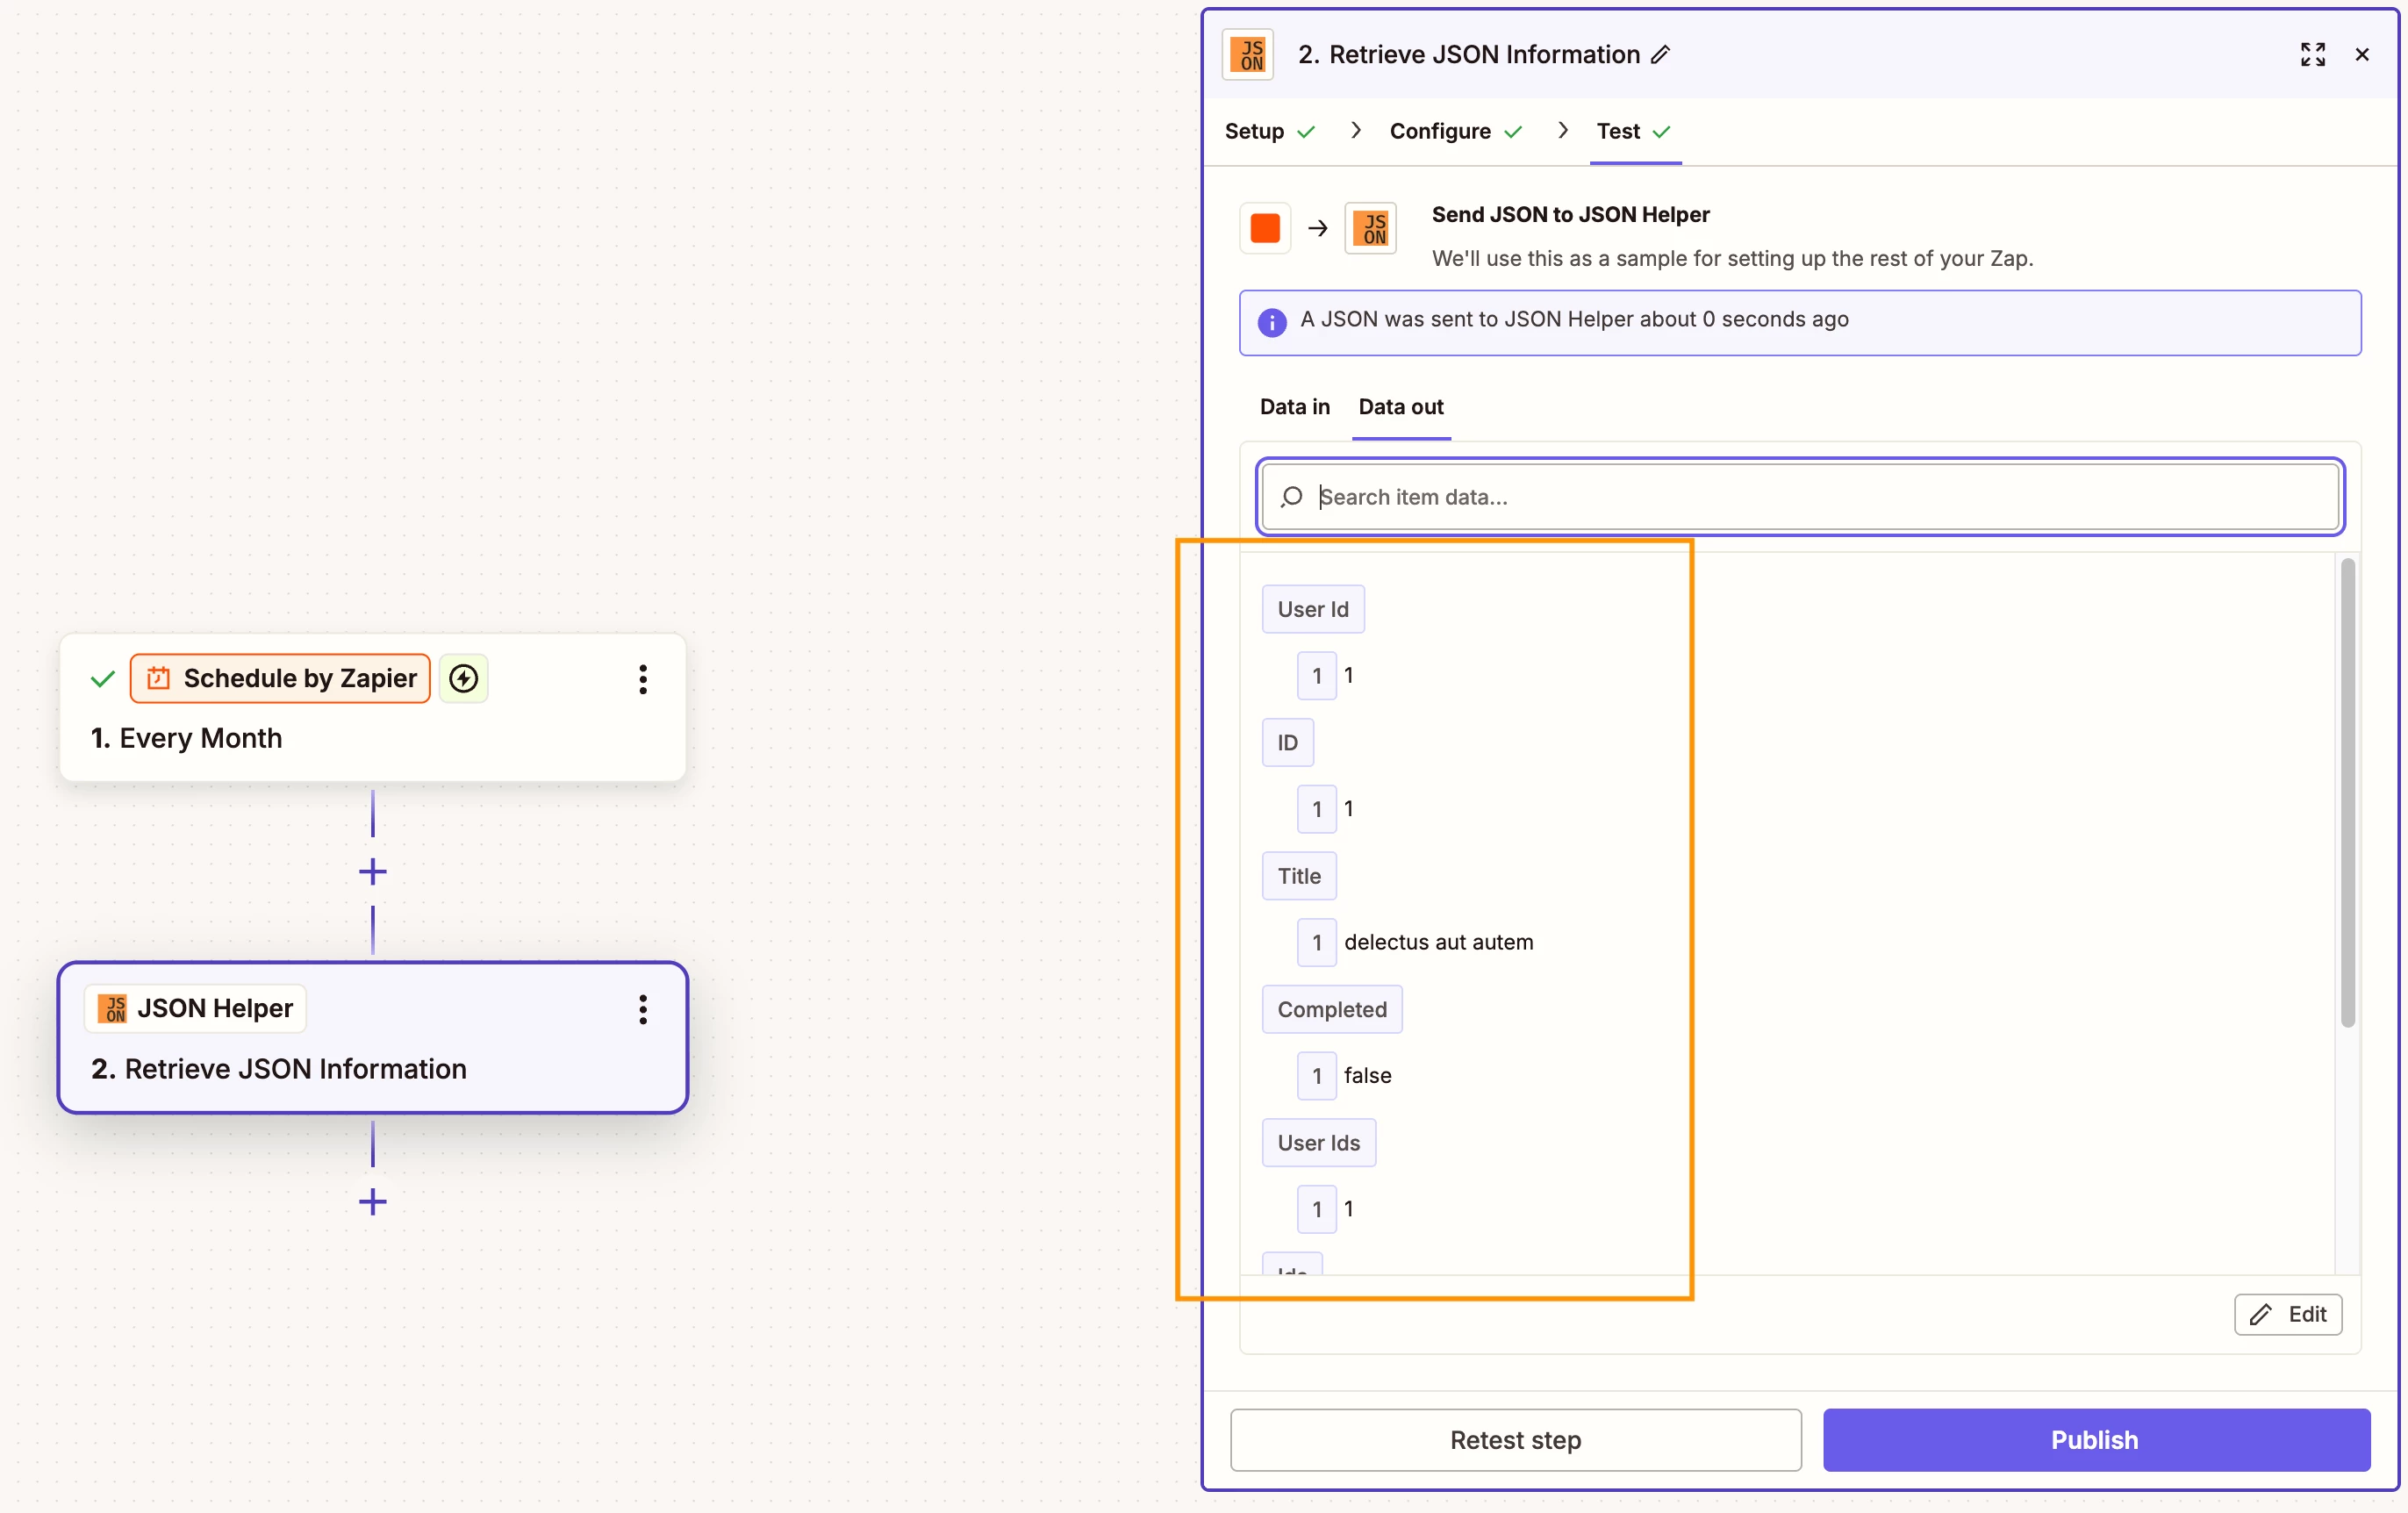Click the Publish button
Viewport: 2408px width, 1513px height.
(2095, 1440)
